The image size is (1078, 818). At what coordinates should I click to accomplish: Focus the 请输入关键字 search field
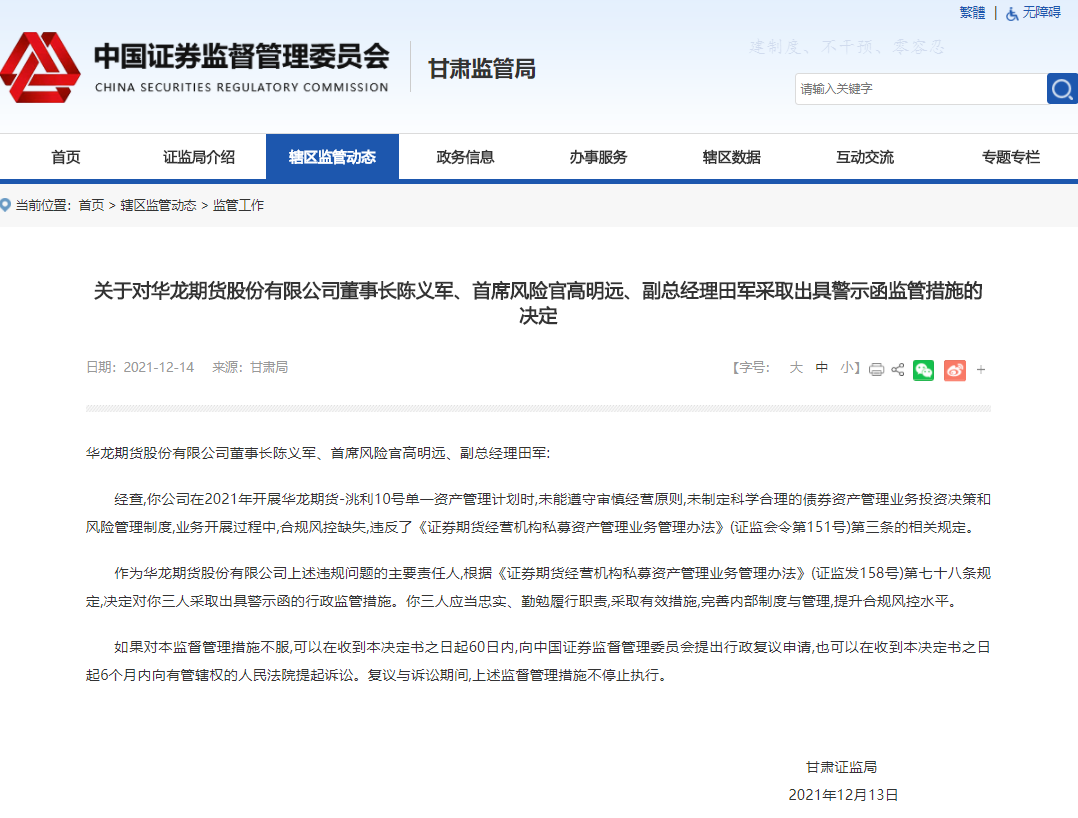point(921,89)
